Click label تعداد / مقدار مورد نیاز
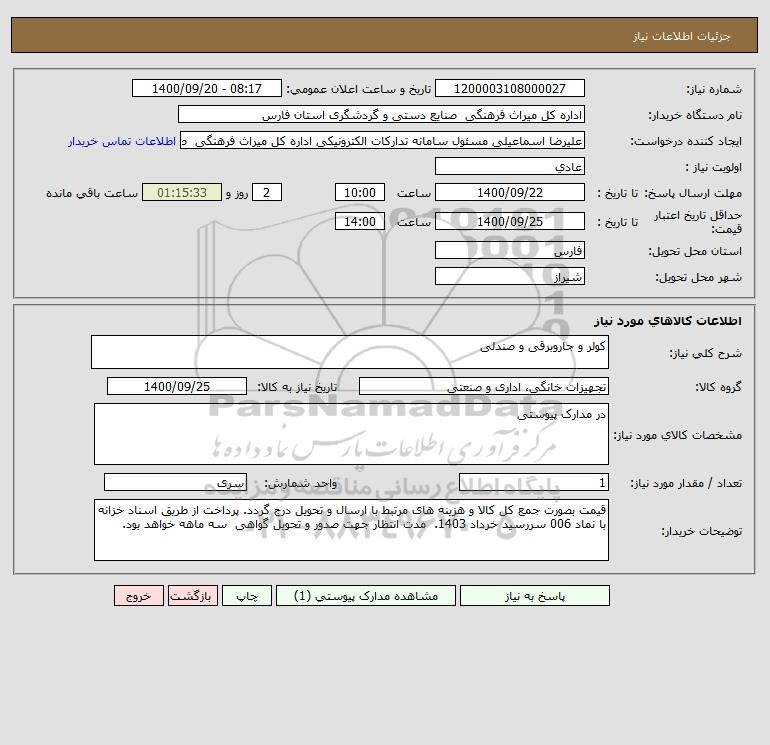 [687, 484]
